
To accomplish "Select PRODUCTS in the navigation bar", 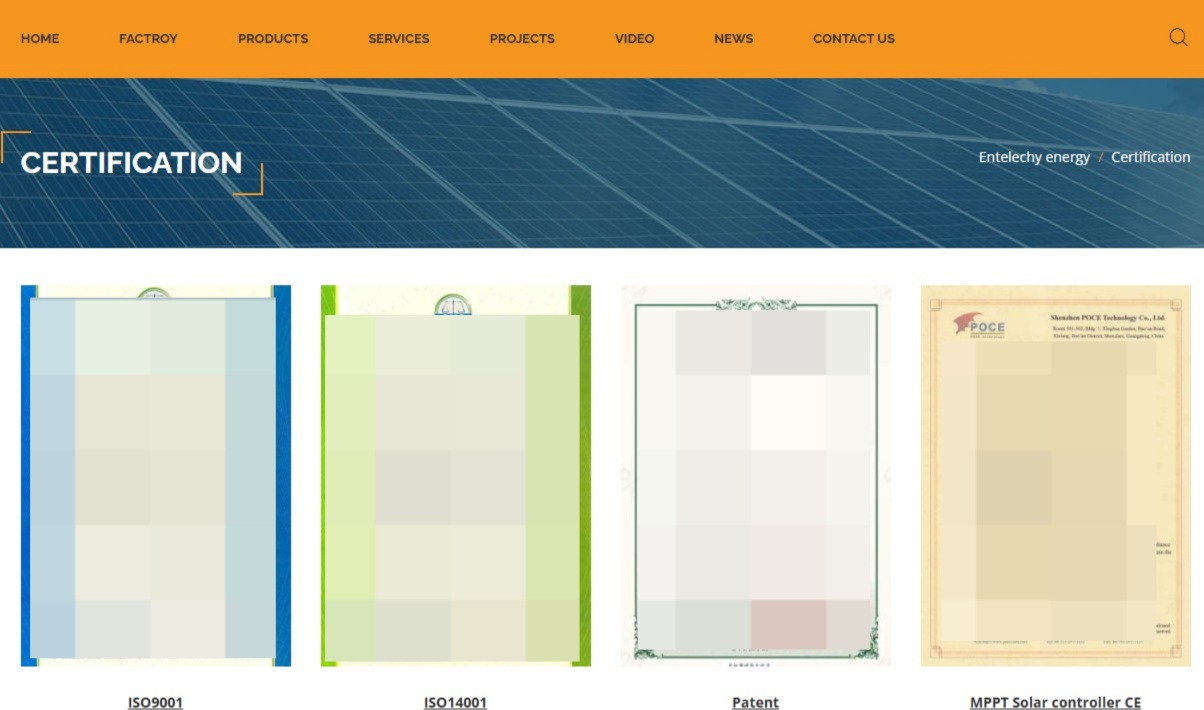I will pos(273,39).
